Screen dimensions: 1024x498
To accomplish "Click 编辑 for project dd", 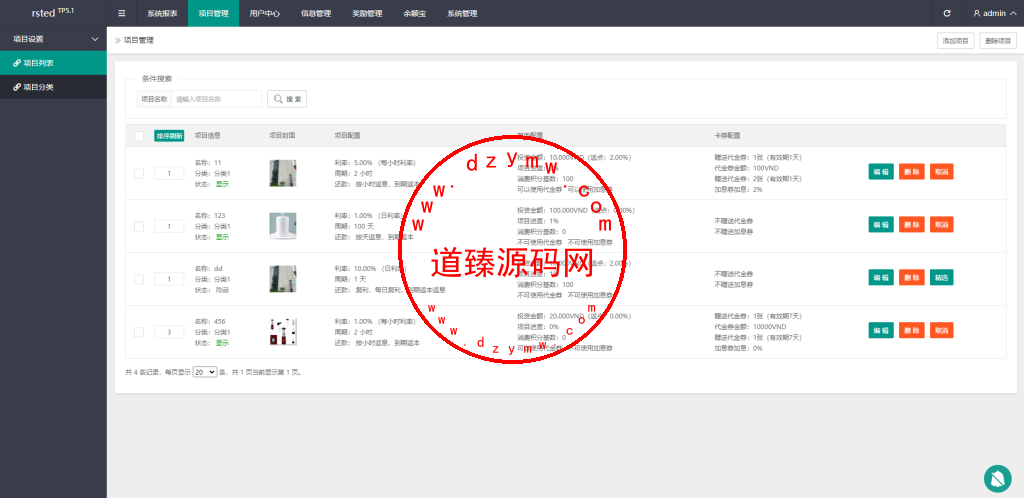I will point(881,277).
